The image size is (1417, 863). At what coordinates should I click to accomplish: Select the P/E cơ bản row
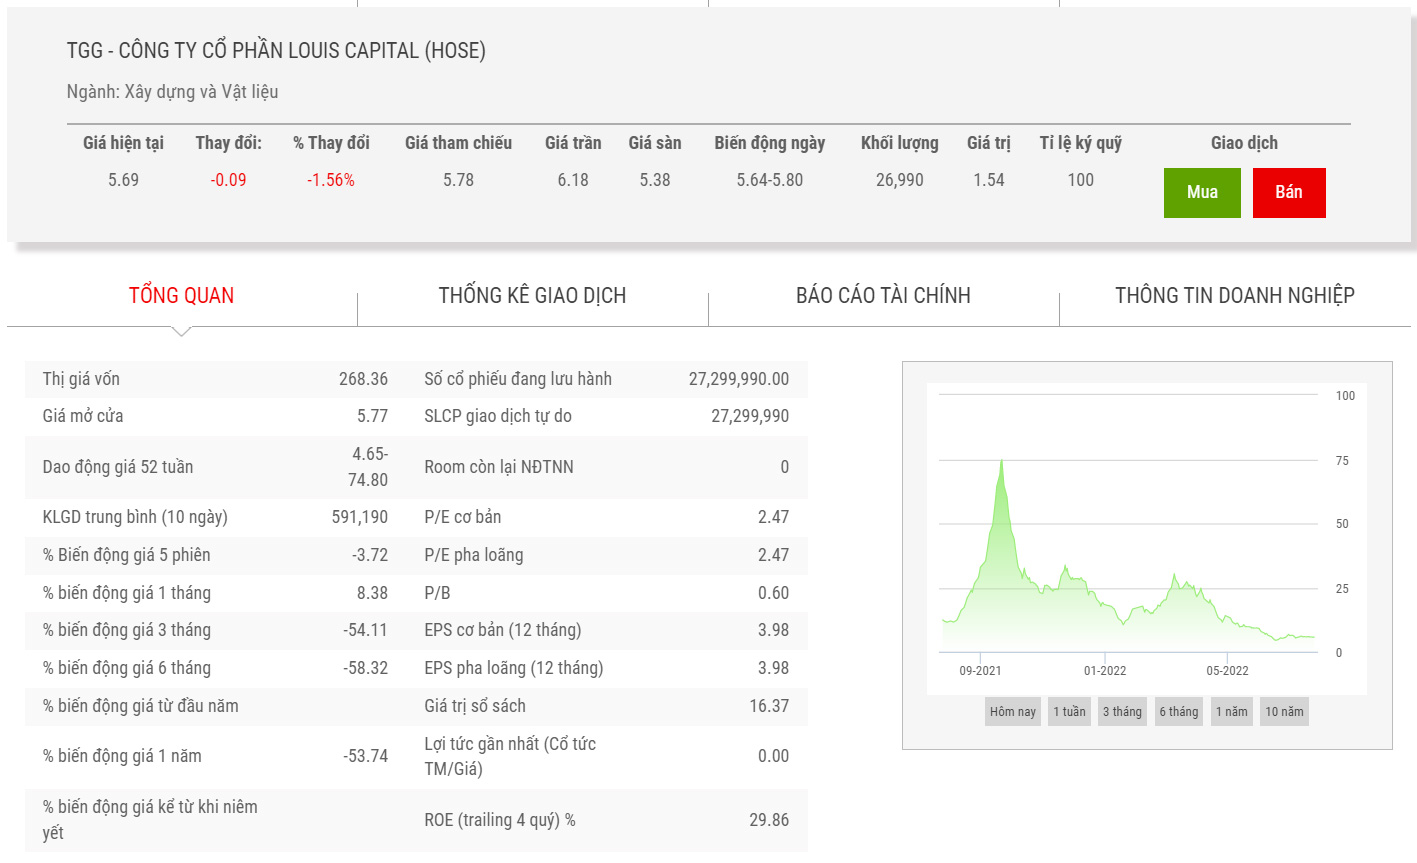click(x=606, y=517)
